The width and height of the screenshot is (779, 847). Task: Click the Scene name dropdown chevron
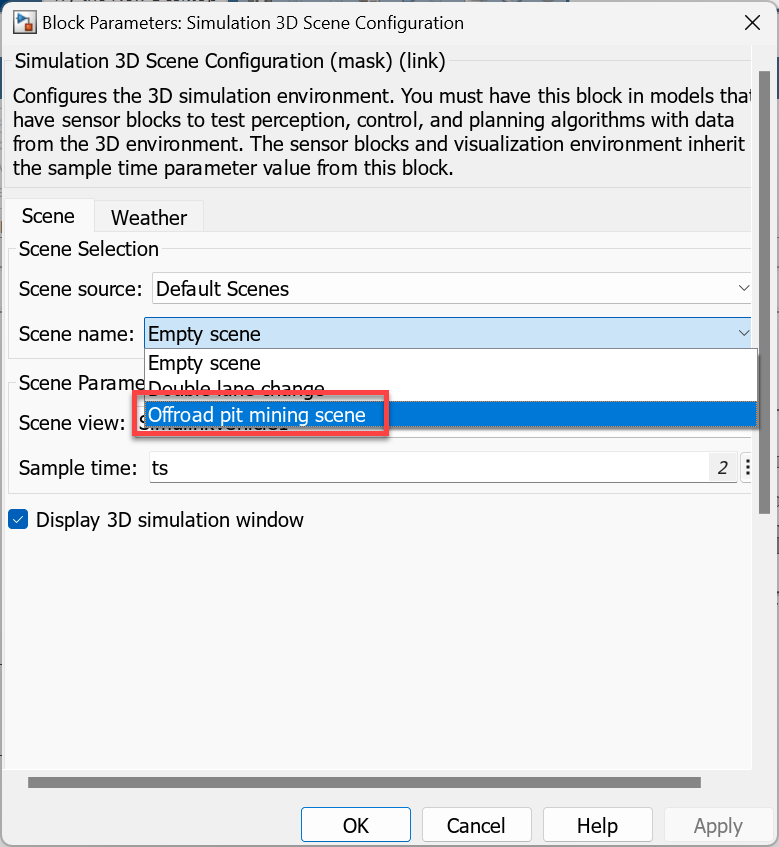coord(744,333)
